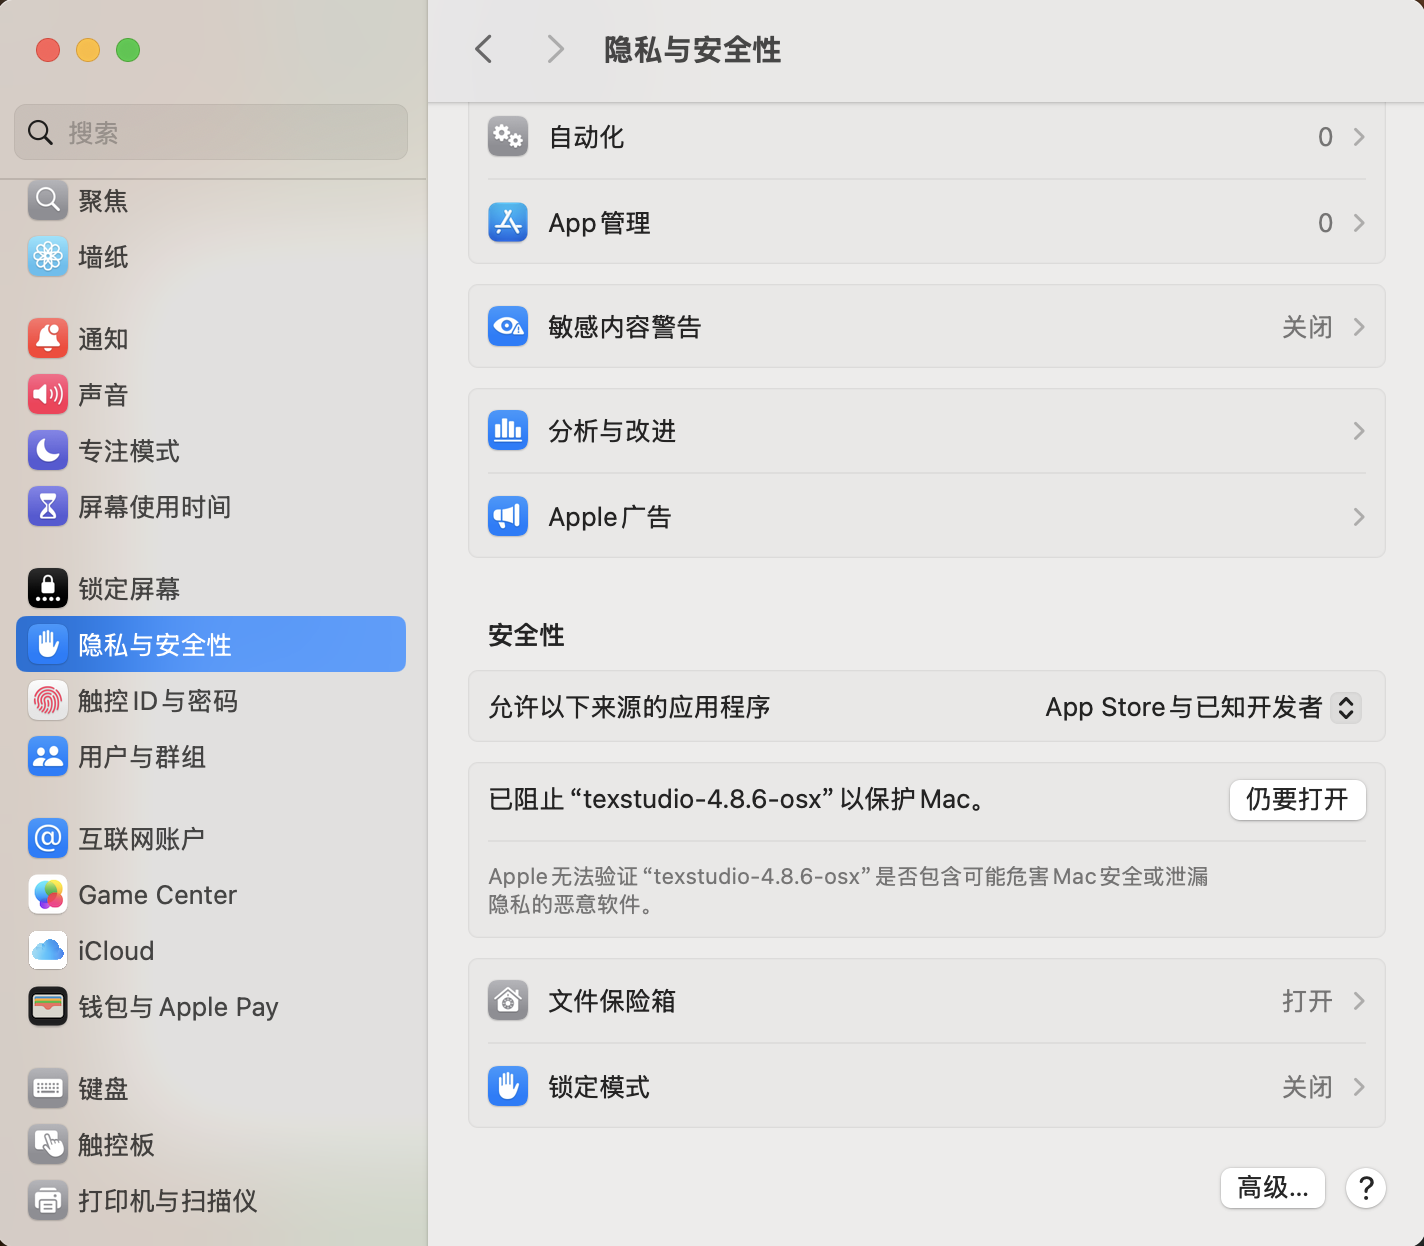Click the Game Center colorful bubbles icon
The width and height of the screenshot is (1424, 1246).
point(48,895)
